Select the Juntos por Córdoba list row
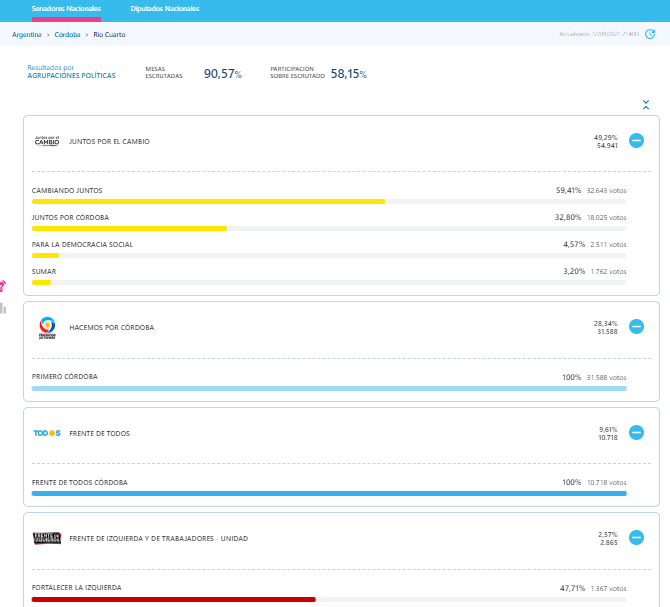Screen dimensions: 670x607 point(329,217)
